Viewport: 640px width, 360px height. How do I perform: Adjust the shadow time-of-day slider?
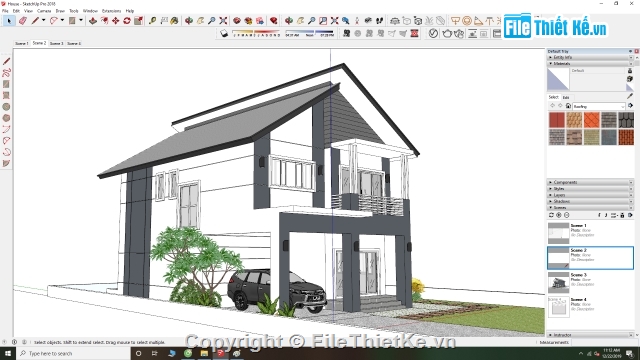(309, 32)
